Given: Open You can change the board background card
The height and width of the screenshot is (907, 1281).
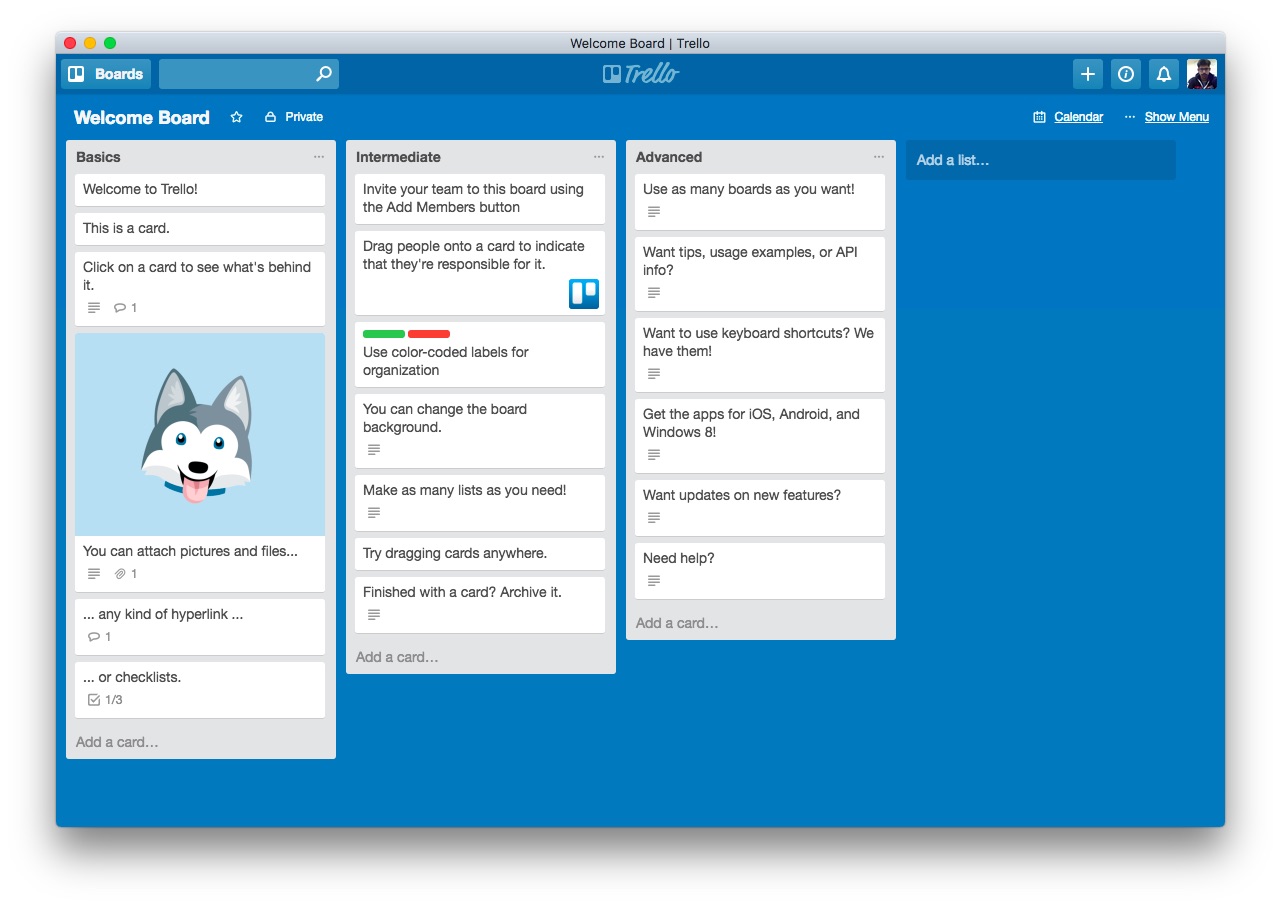Looking at the screenshot, I should tap(480, 431).
